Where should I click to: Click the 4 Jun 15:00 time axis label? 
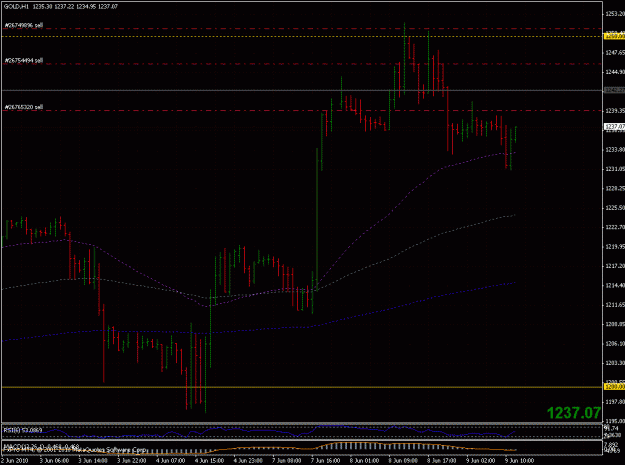(210, 461)
